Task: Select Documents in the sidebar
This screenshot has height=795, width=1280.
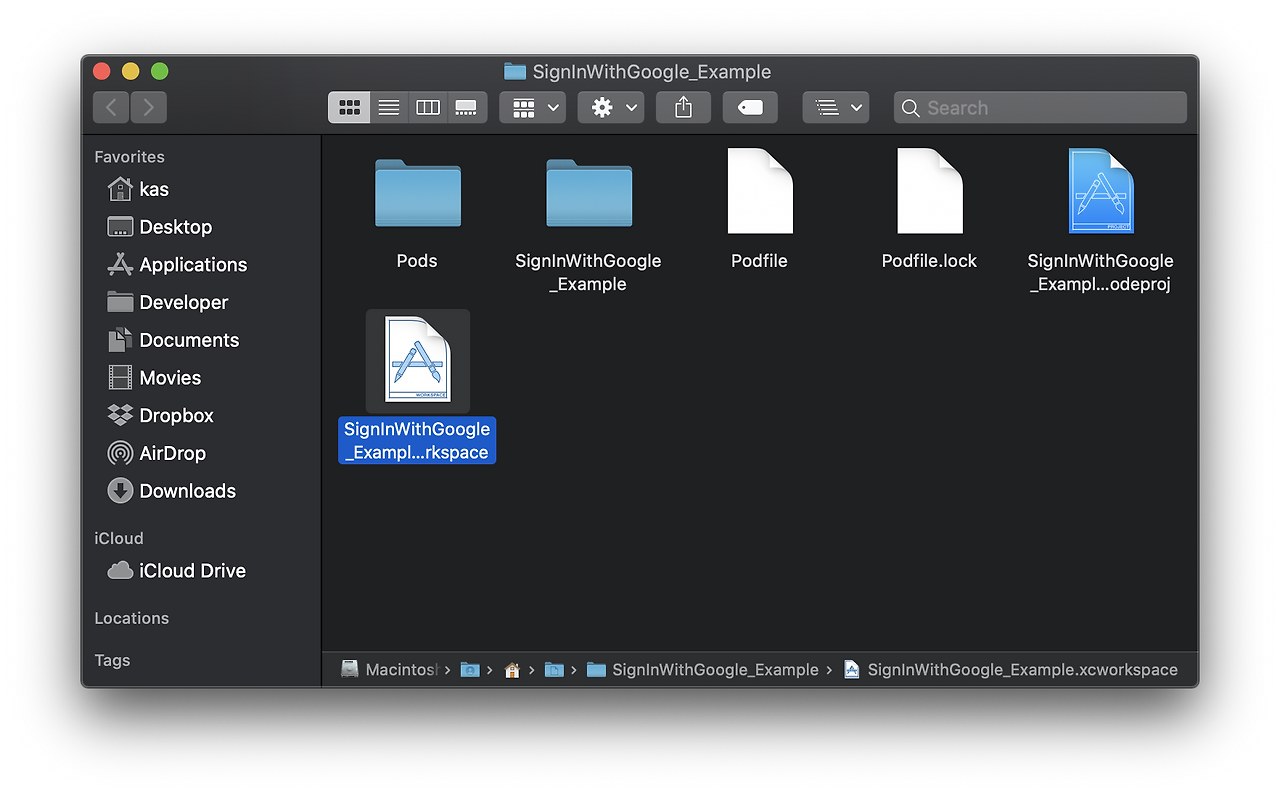Action: [x=173, y=340]
